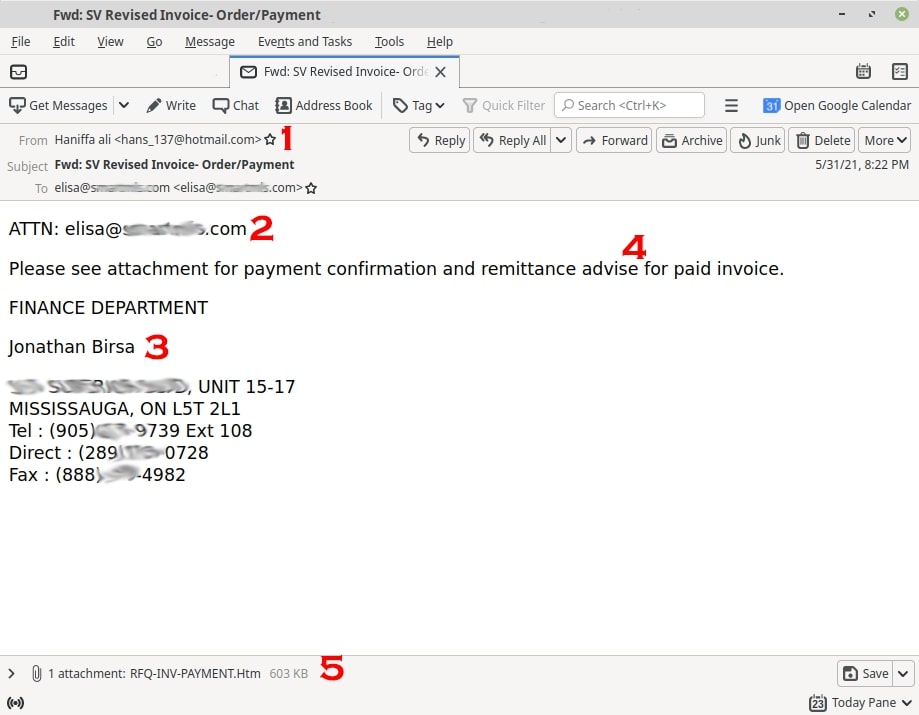This screenshot has width=919, height=715.
Task: Open the Address Book
Action: [x=323, y=105]
